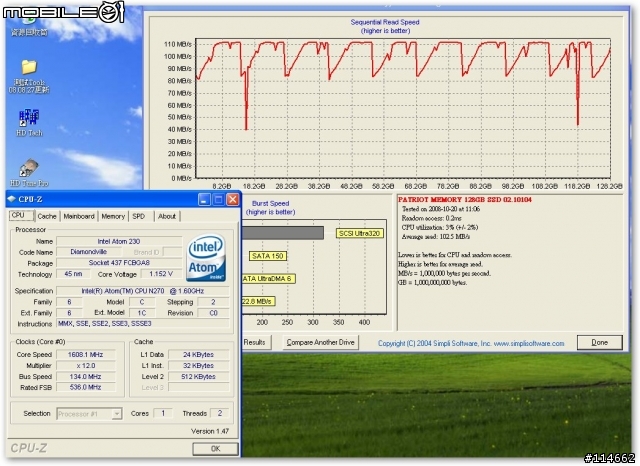Click the Cores count field

click(x=163, y=413)
